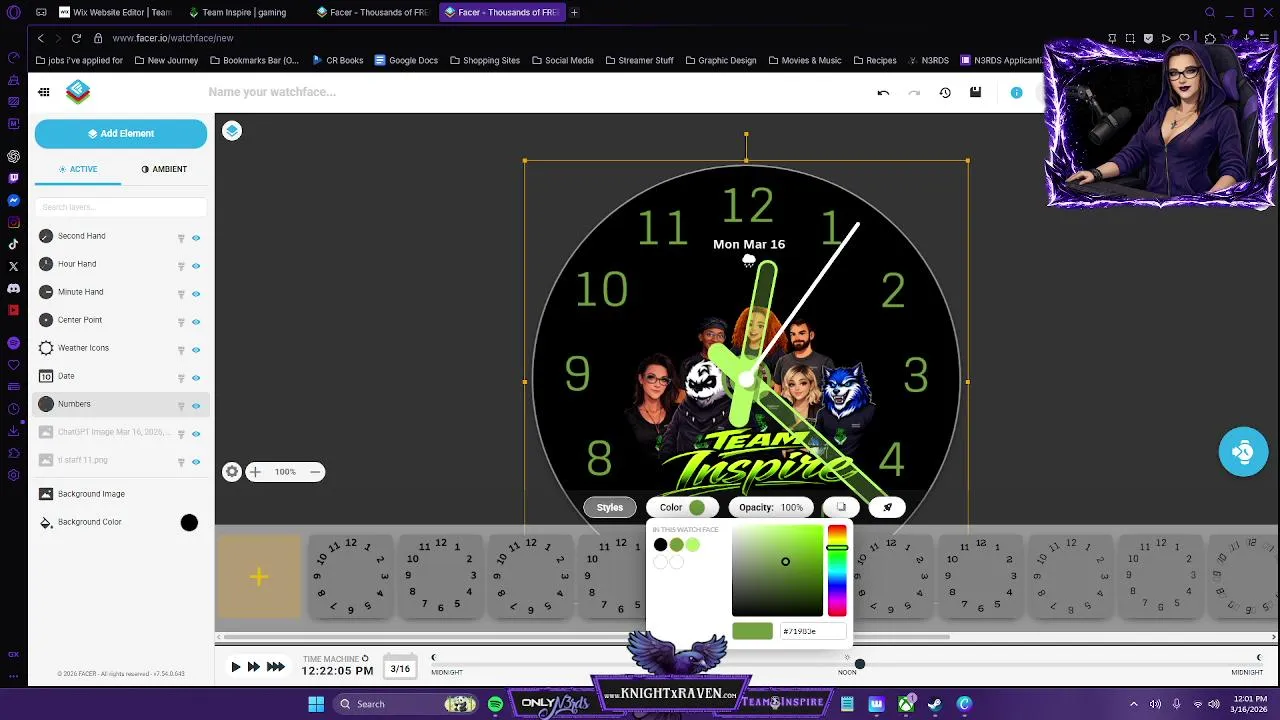Switch to the AMBIENT mode tab

tap(164, 169)
